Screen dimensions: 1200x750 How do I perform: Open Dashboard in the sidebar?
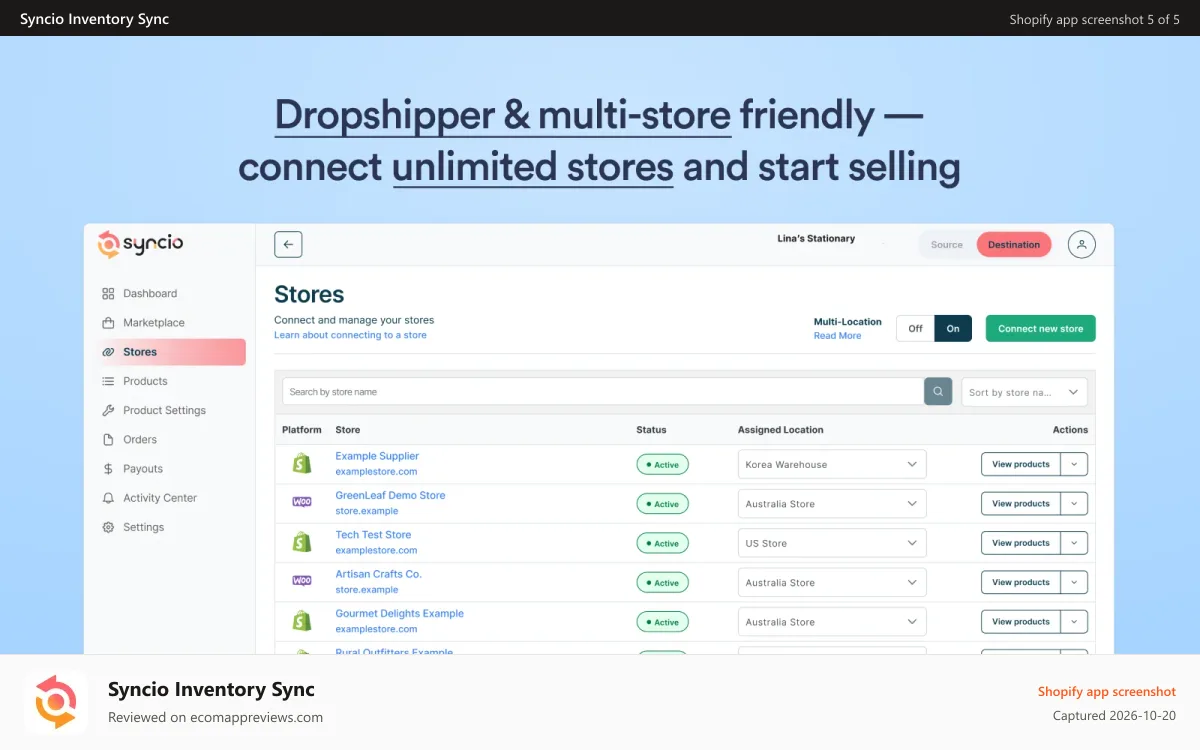[x=150, y=294]
